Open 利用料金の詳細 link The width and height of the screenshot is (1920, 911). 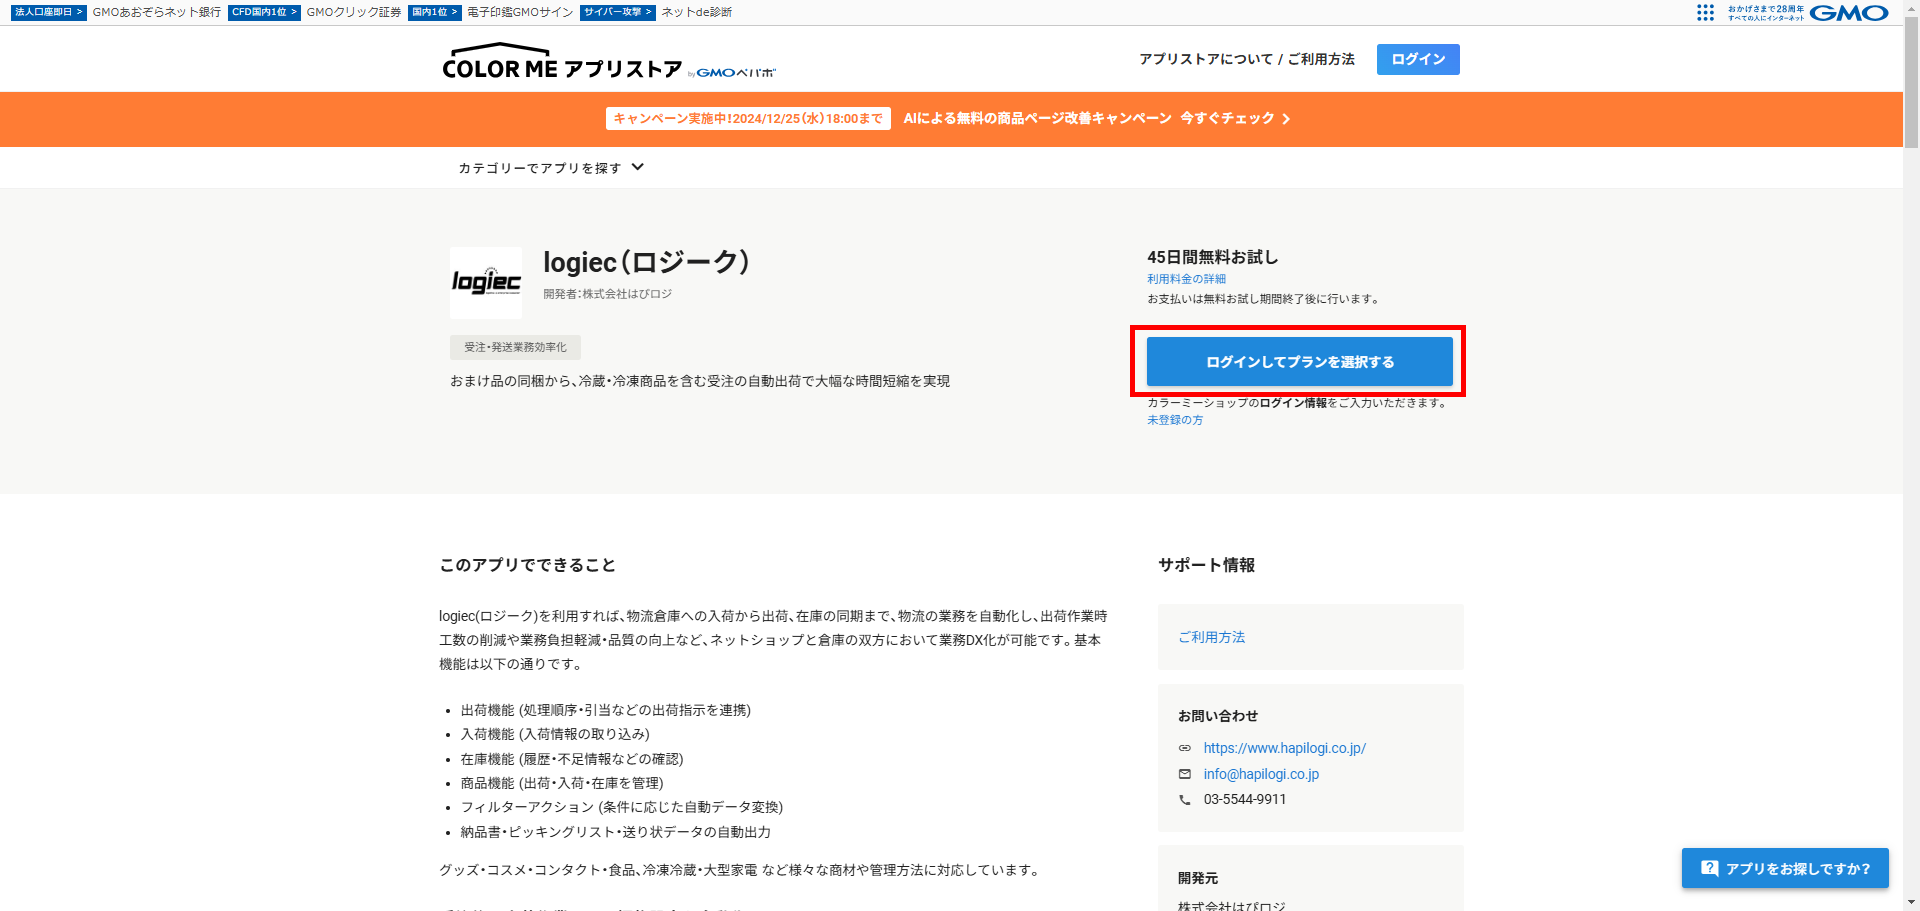[1186, 279]
